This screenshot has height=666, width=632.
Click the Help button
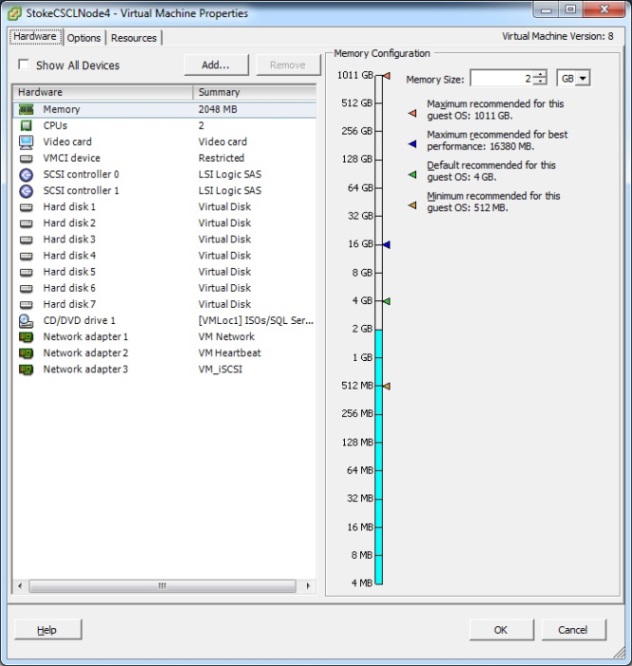pyautogui.click(x=48, y=629)
